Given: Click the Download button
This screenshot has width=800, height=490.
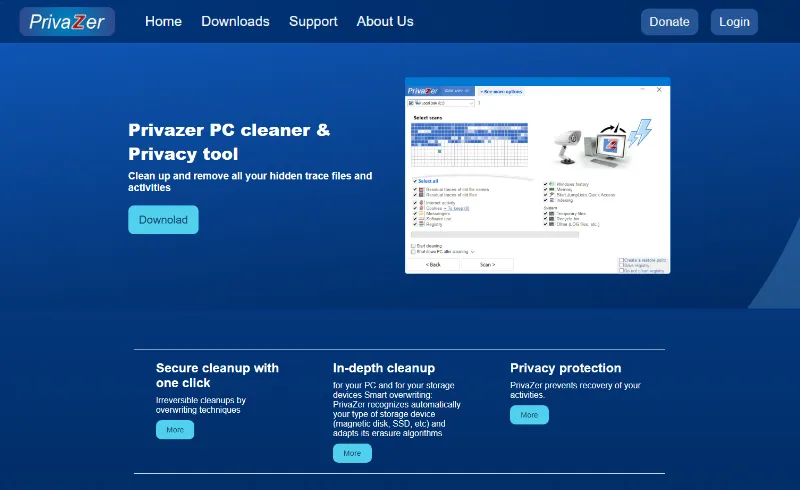Looking at the screenshot, I should (163, 219).
